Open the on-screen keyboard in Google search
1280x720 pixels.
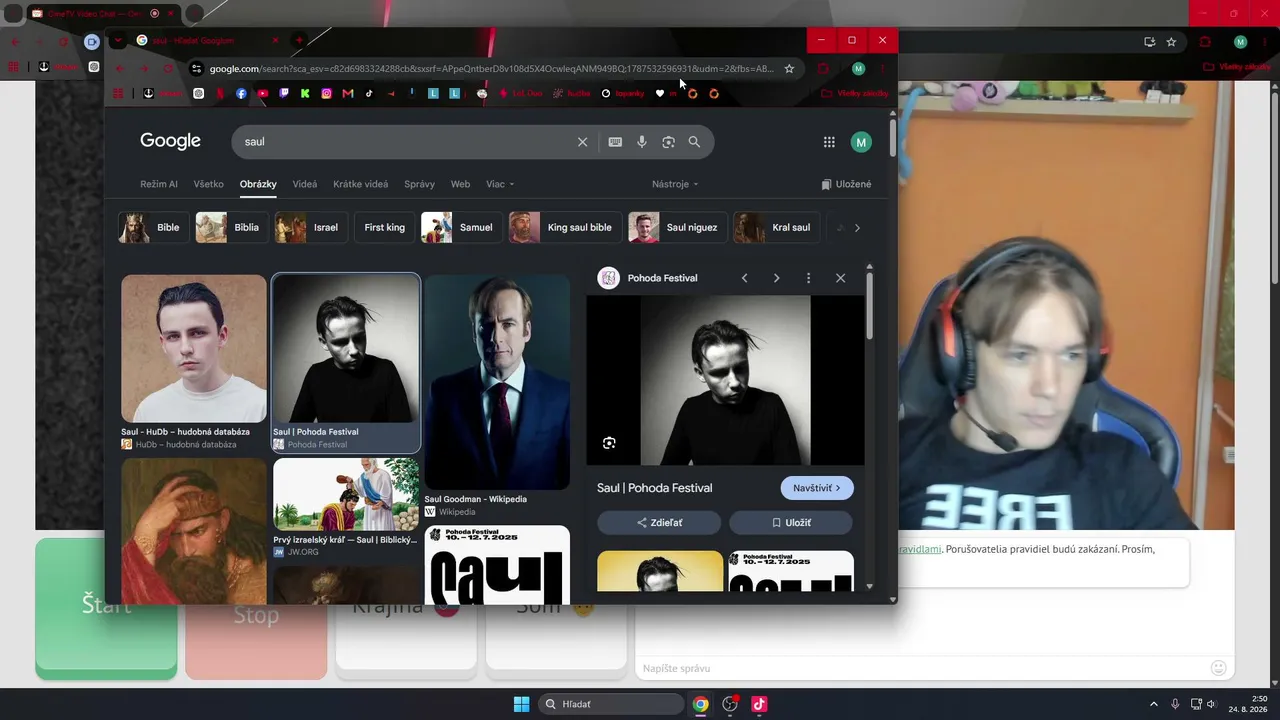(x=615, y=142)
